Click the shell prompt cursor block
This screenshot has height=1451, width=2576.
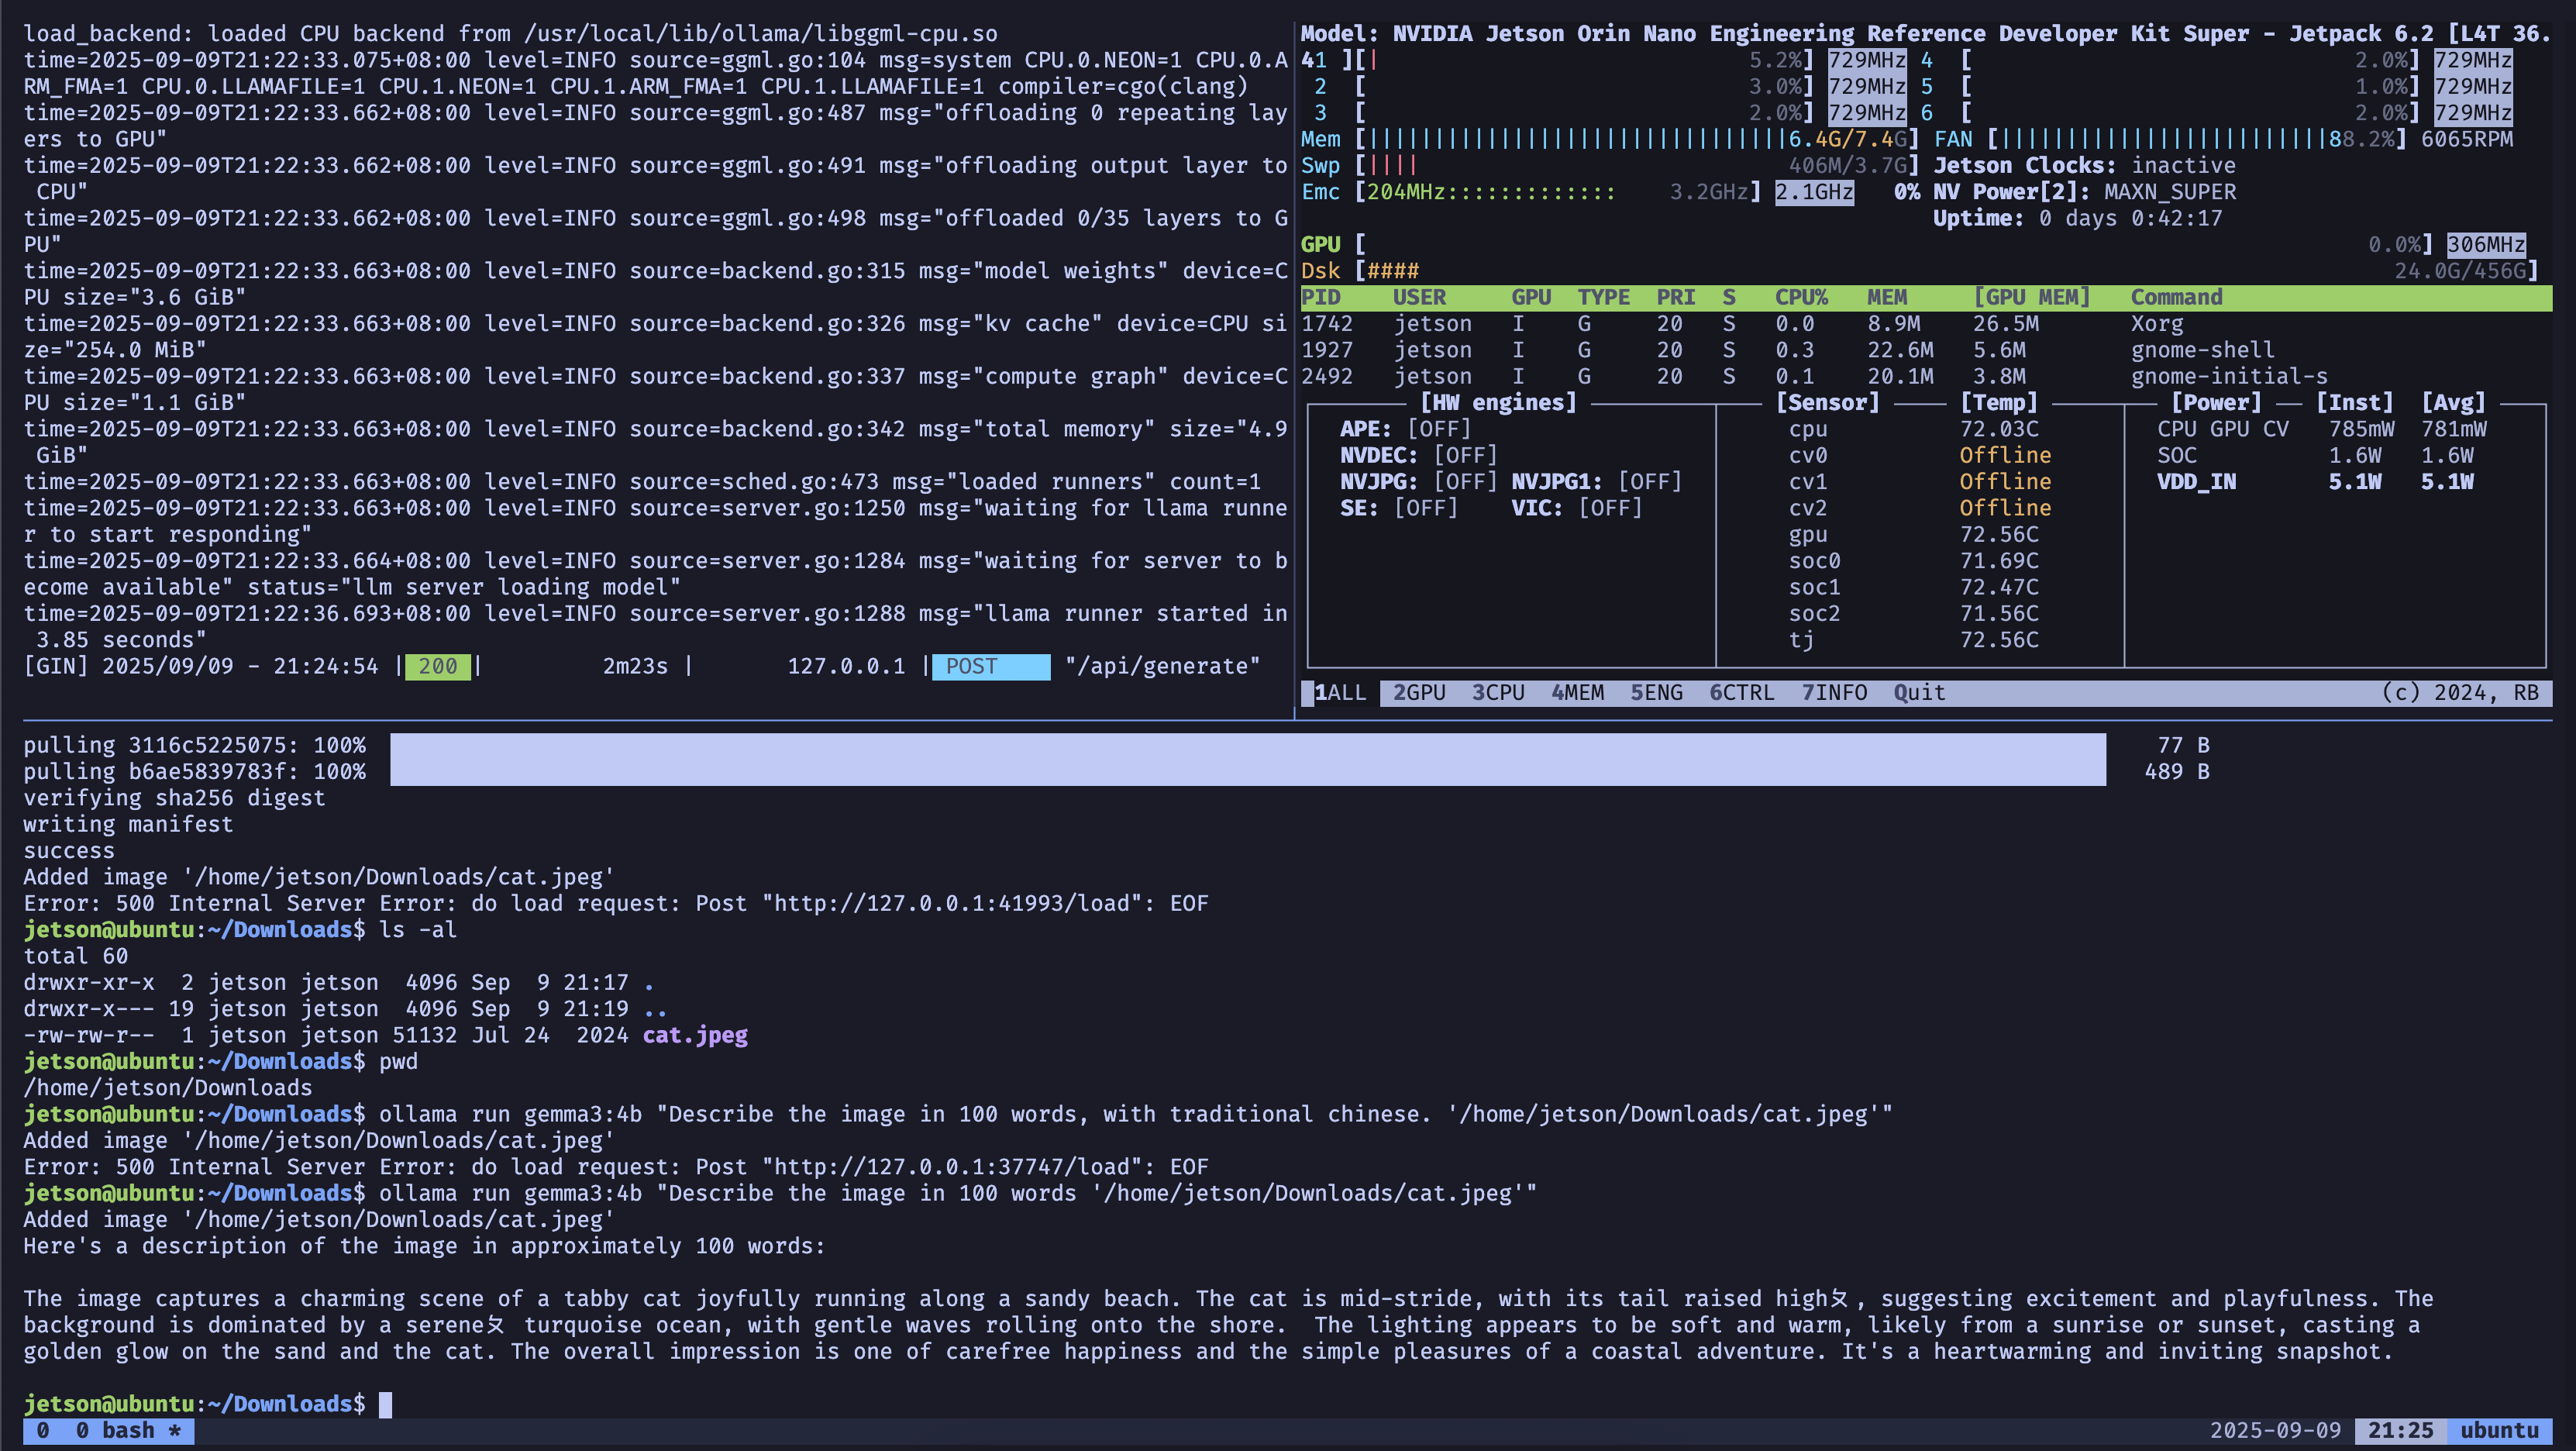385,1404
